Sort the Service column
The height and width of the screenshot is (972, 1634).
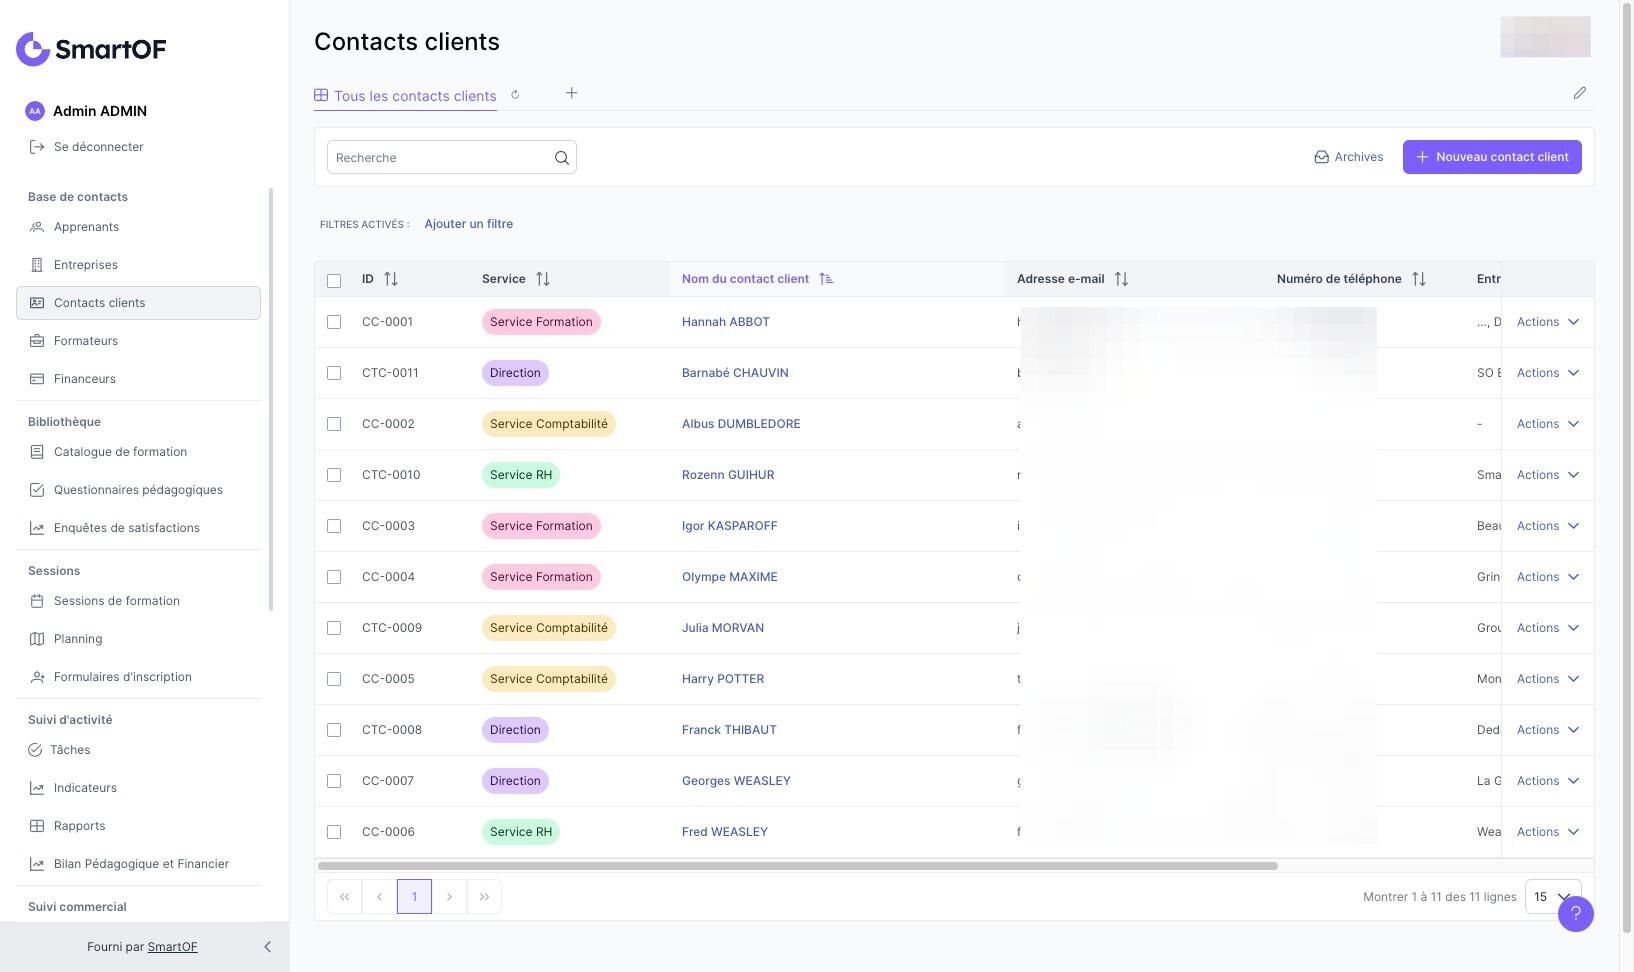(x=543, y=279)
